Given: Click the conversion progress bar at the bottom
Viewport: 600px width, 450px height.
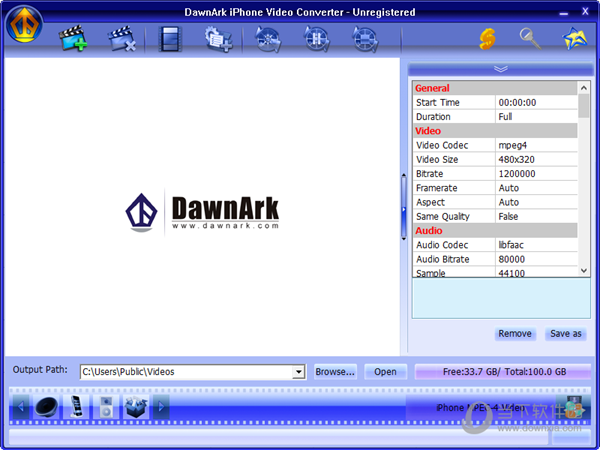Looking at the screenshot, I should (279, 436).
